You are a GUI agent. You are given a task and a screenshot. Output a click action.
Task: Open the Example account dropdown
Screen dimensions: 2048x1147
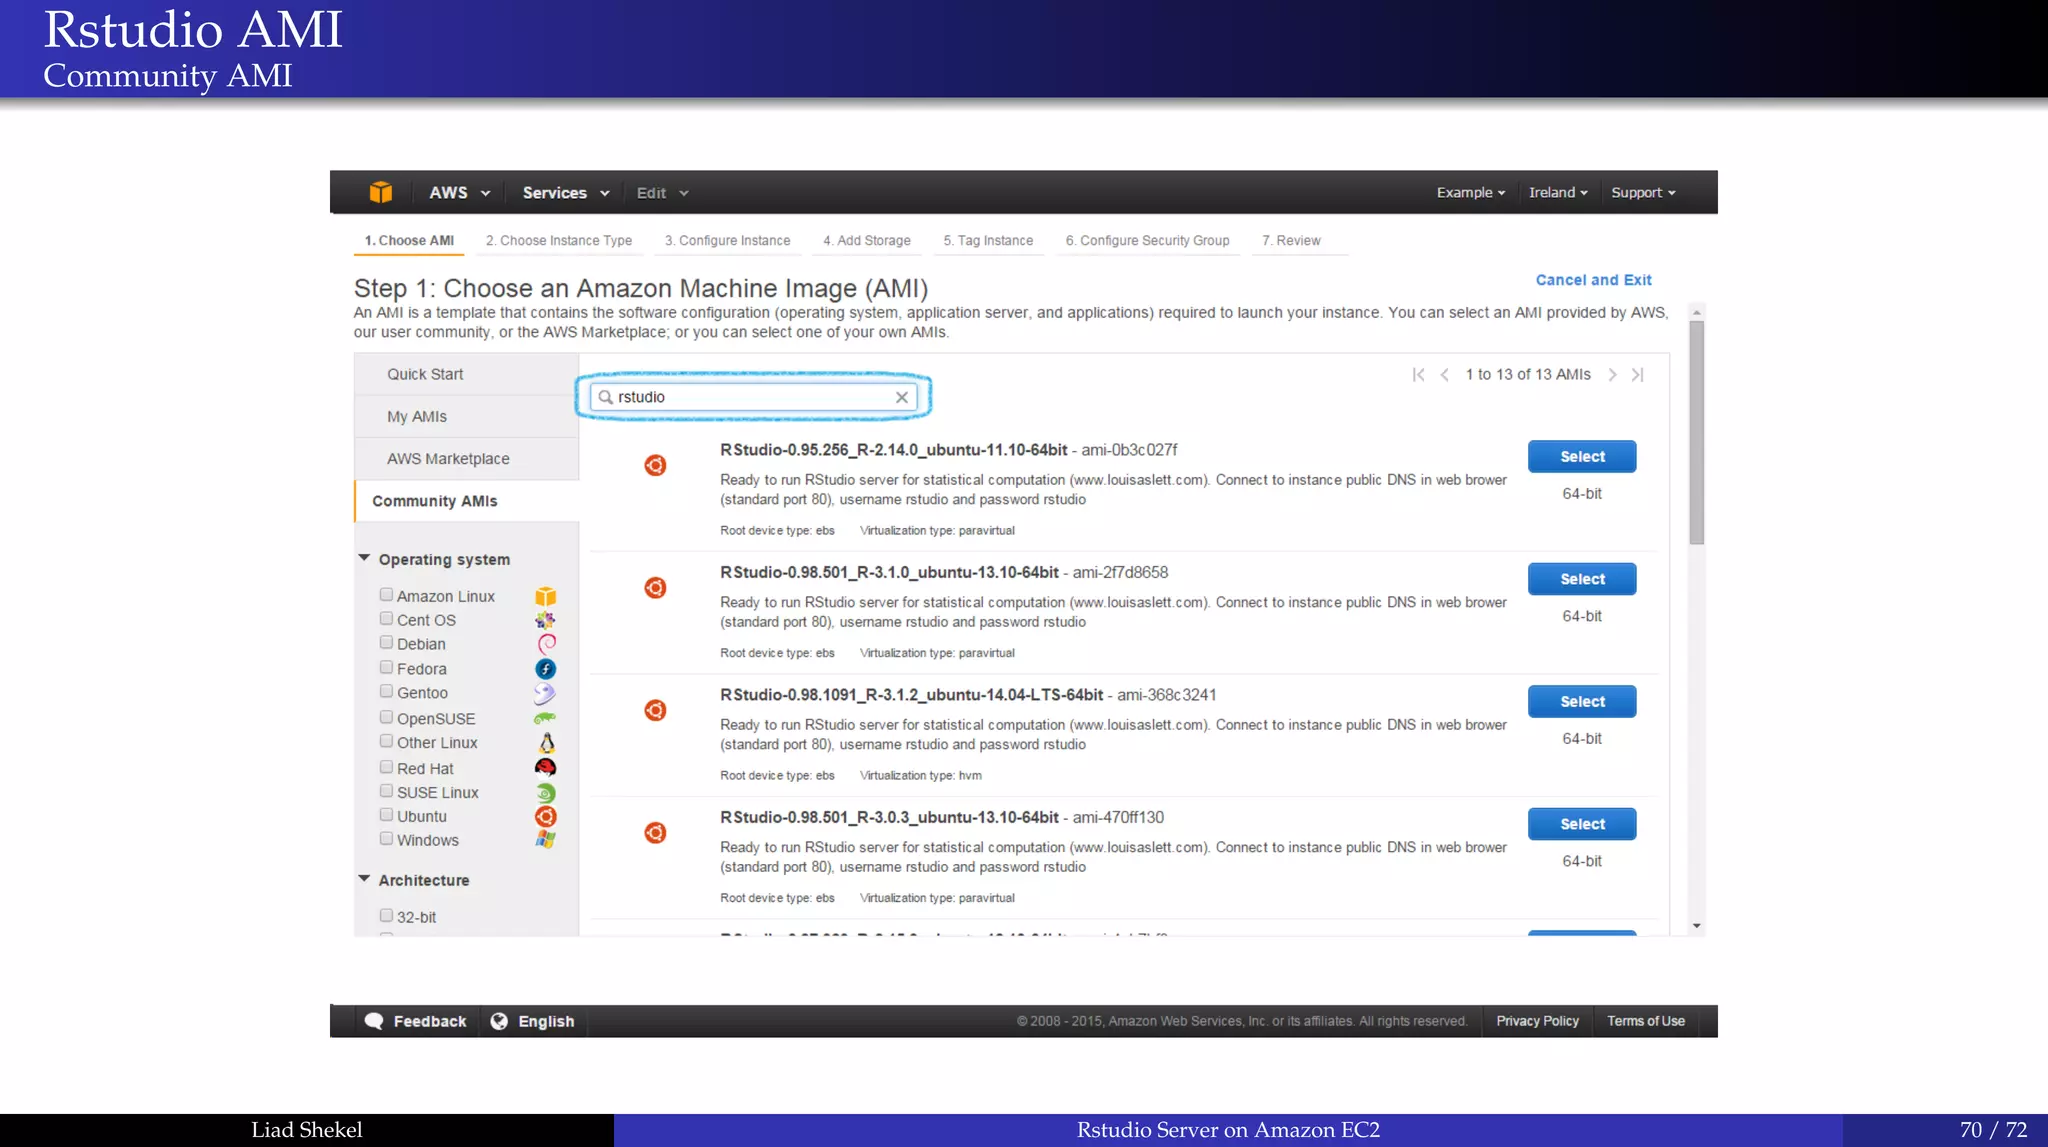[x=1470, y=193]
